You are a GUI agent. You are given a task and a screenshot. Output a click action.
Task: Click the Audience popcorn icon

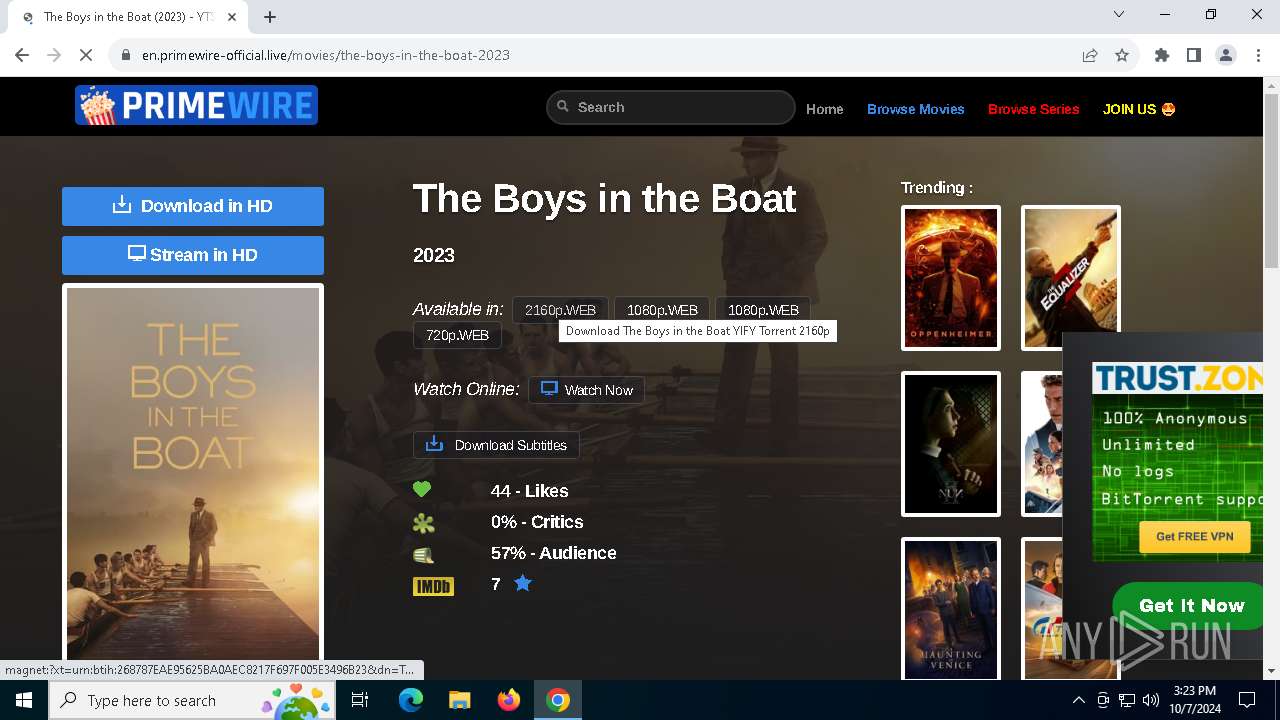pos(424,554)
